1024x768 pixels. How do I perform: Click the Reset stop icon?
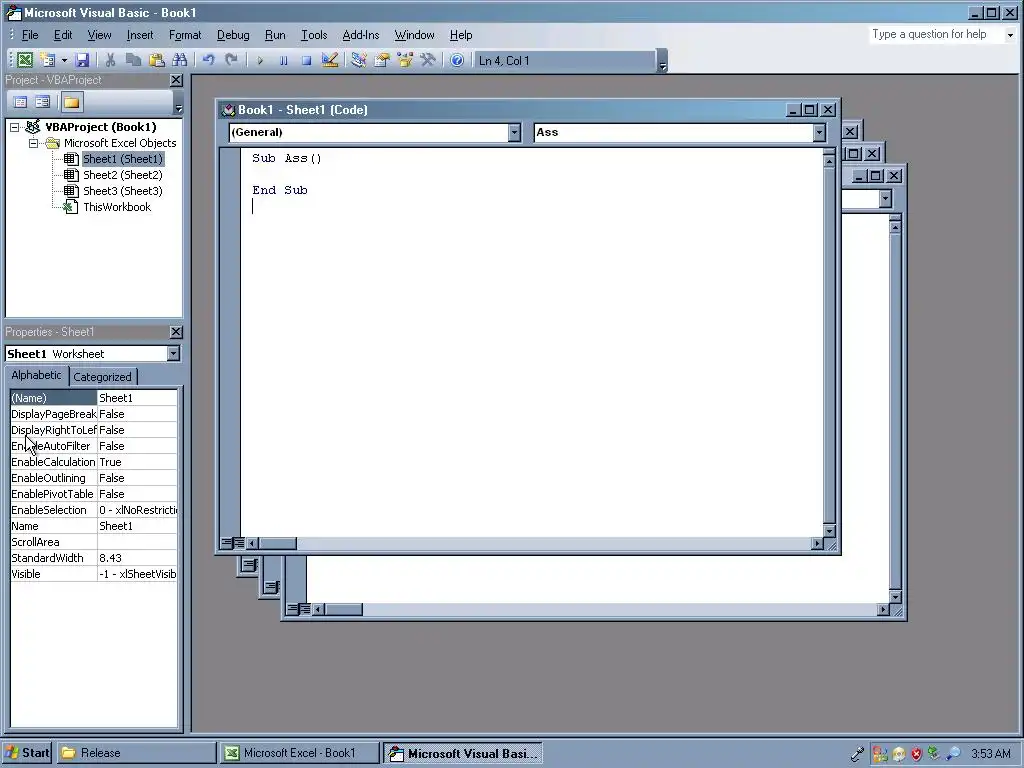click(306, 61)
